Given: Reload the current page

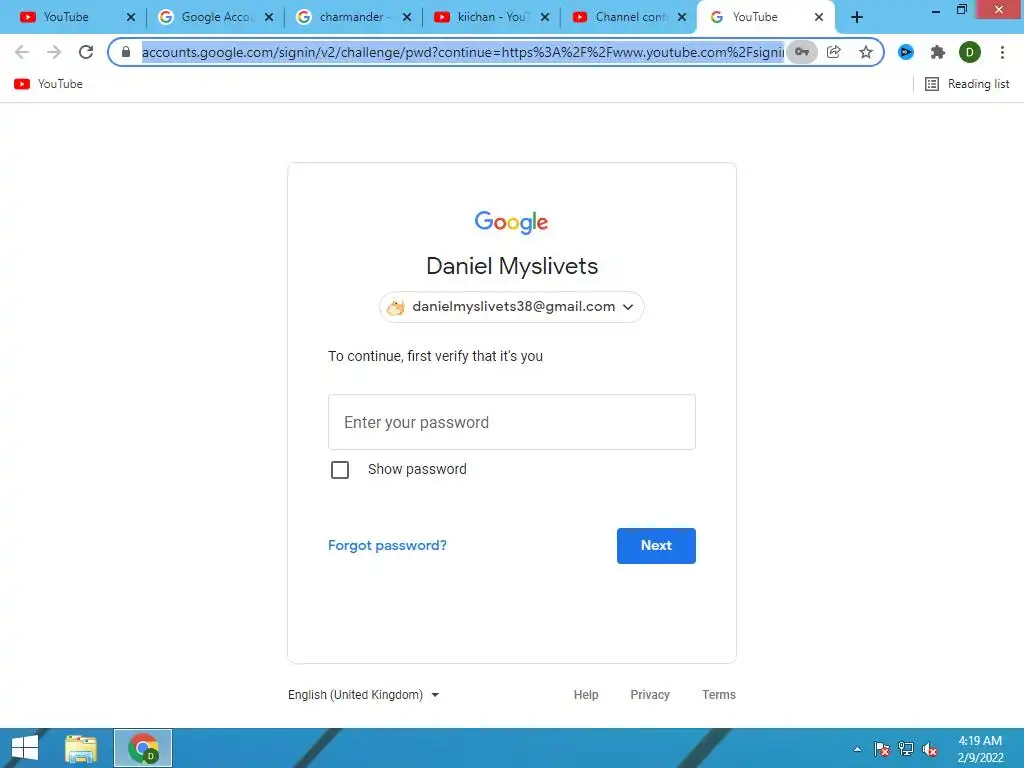Looking at the screenshot, I should pyautogui.click(x=86, y=52).
